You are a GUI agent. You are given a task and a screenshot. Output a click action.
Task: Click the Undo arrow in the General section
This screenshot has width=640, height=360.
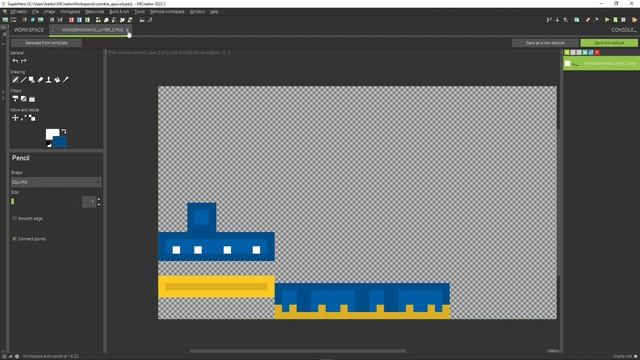coord(15,61)
